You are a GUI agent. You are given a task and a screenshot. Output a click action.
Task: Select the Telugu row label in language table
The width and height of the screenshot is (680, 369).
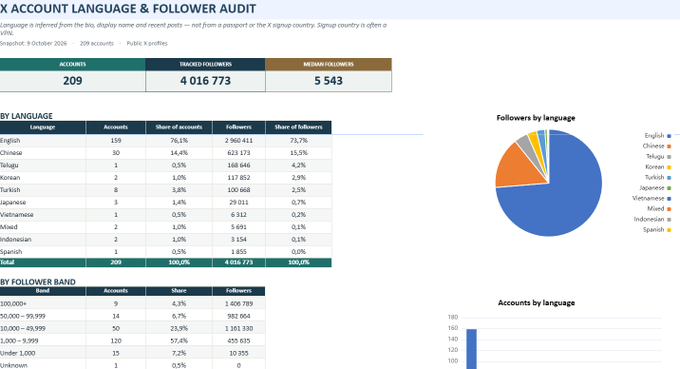point(9,165)
